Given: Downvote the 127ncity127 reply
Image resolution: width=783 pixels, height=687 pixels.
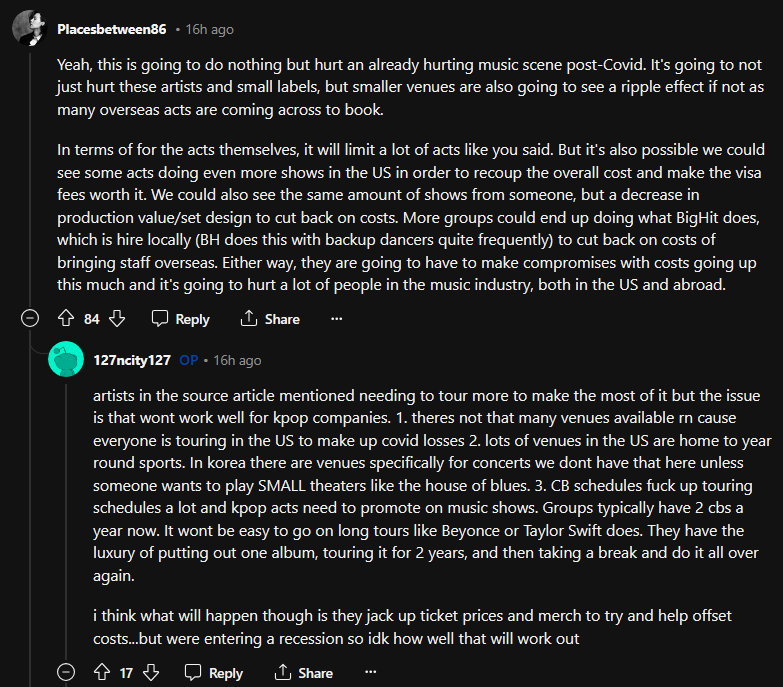Looking at the screenshot, I should point(150,672).
